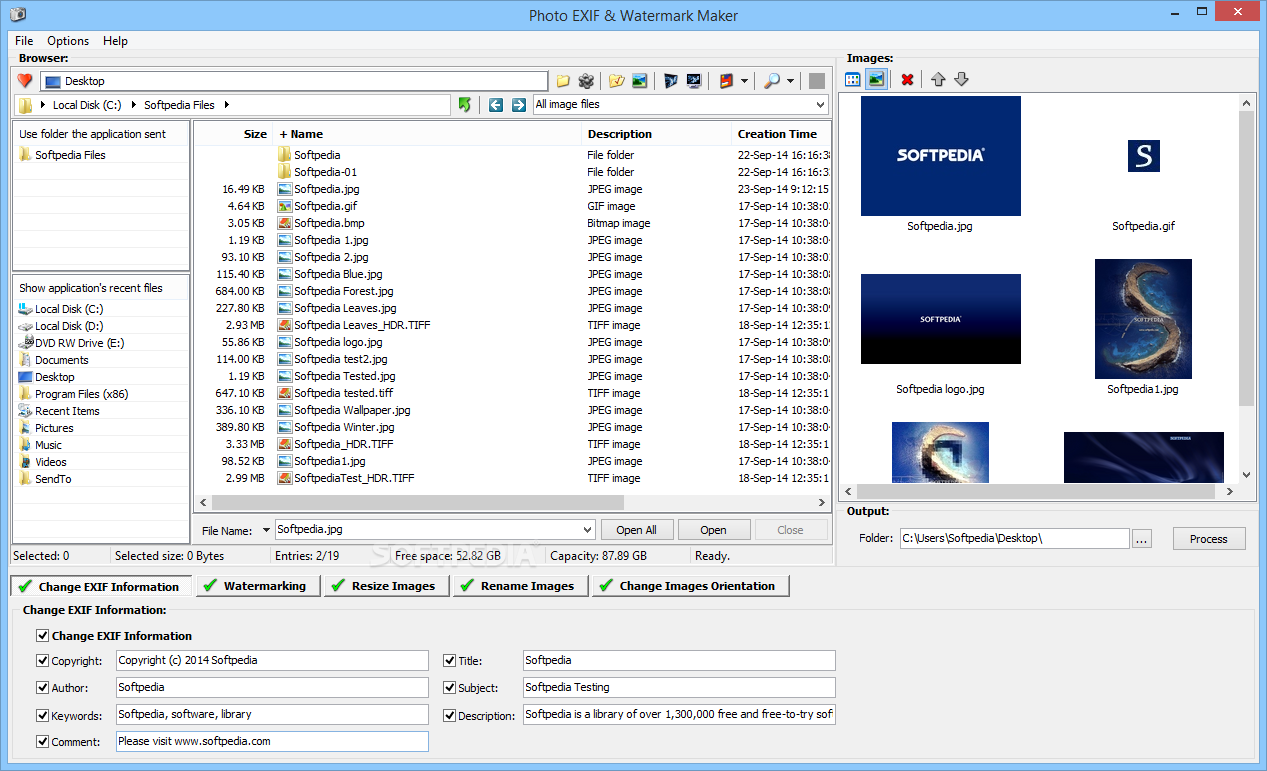Select the Softpedia Forest.jpg file row

[x=512, y=291]
